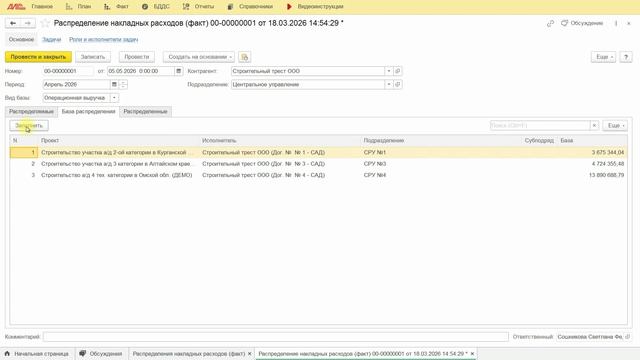640x360 pixels.
Task: Open help with the question mark button
Action: [626, 57]
